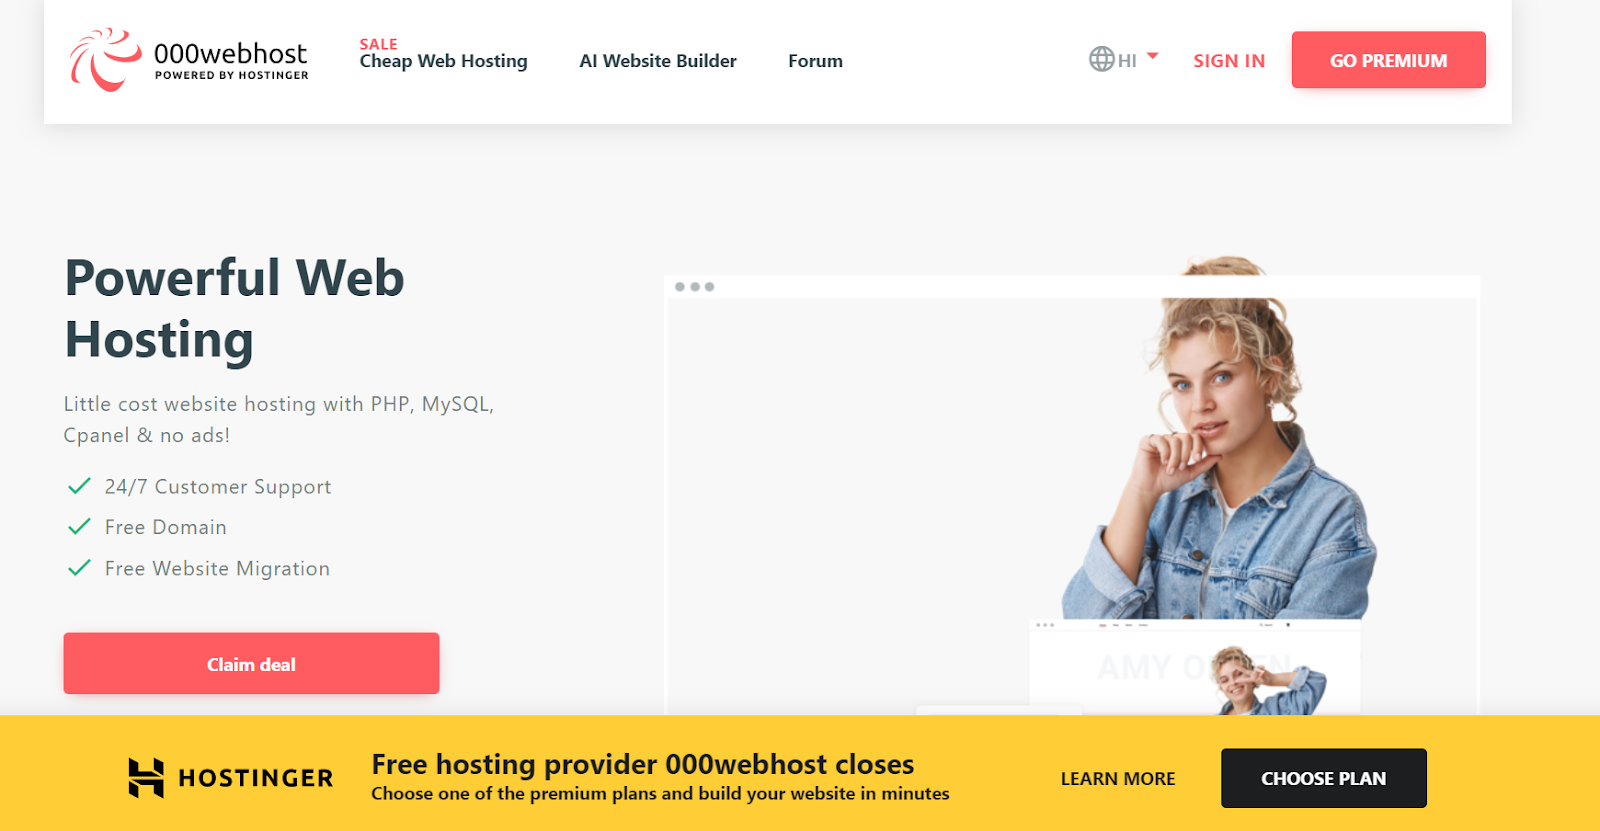Screen dimensions: 1600x831
Task: Click the Claim deal button
Action: (x=251, y=663)
